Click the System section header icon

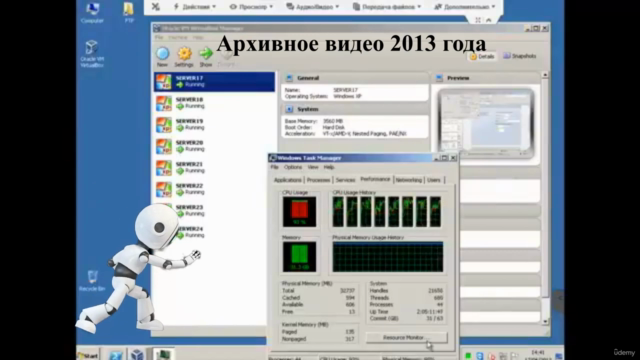(289, 109)
